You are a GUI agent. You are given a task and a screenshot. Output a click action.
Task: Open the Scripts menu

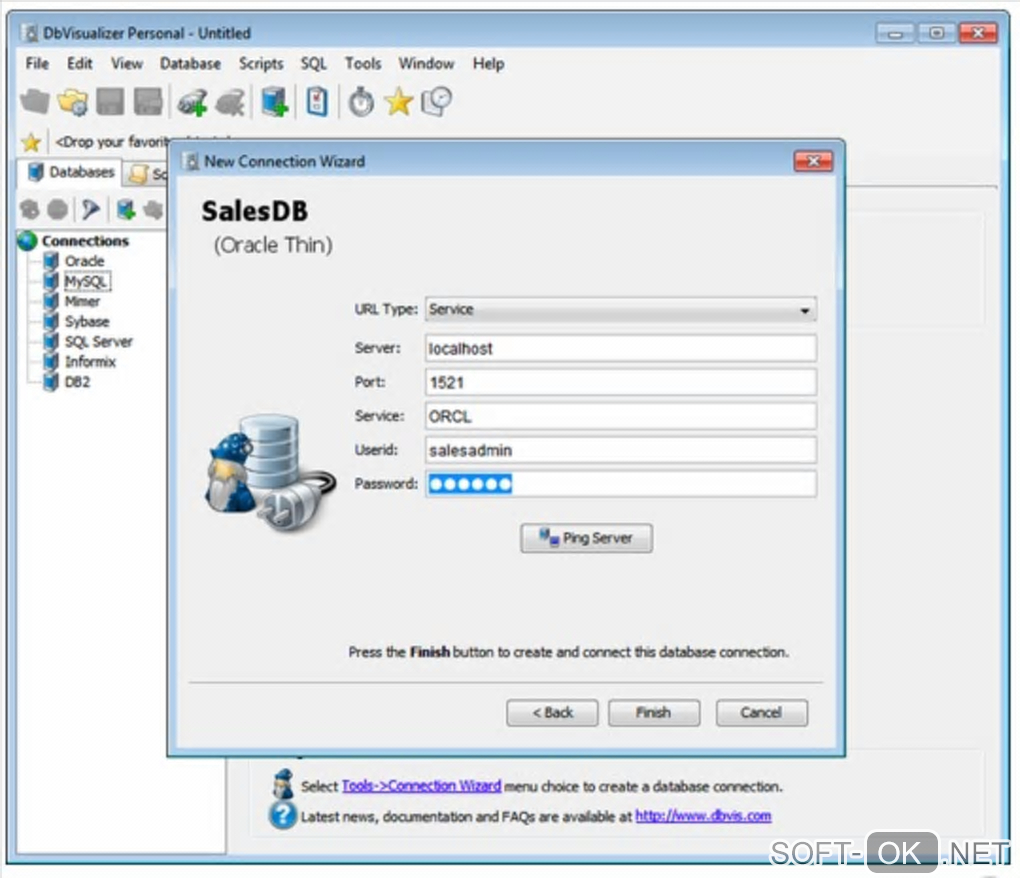coord(260,64)
